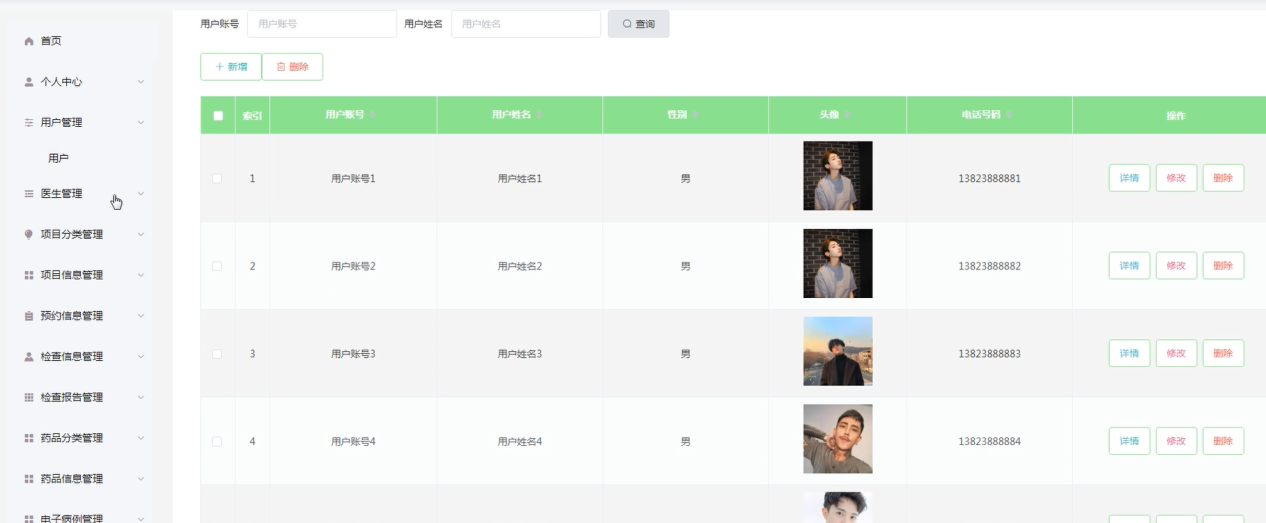Click the icon beside 项目分类管理

click(x=29, y=235)
